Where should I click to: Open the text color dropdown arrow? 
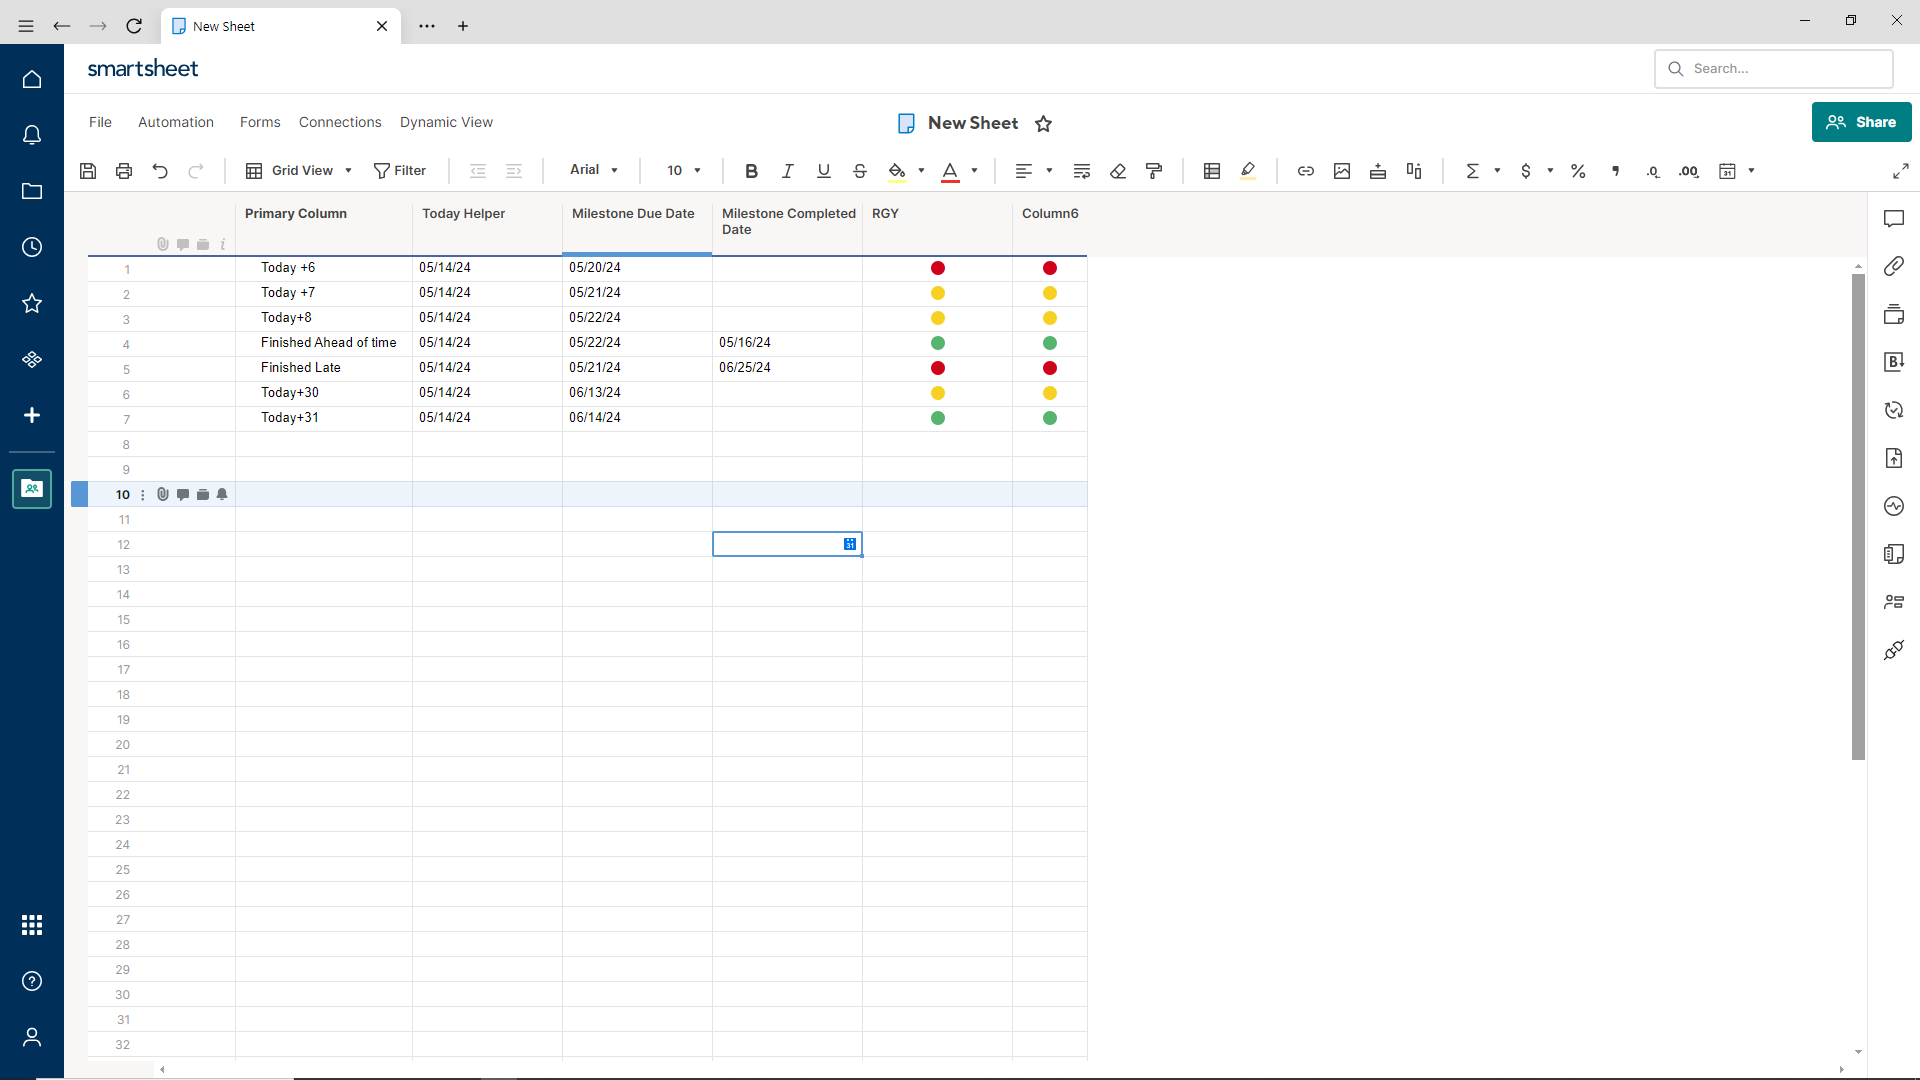tap(974, 171)
